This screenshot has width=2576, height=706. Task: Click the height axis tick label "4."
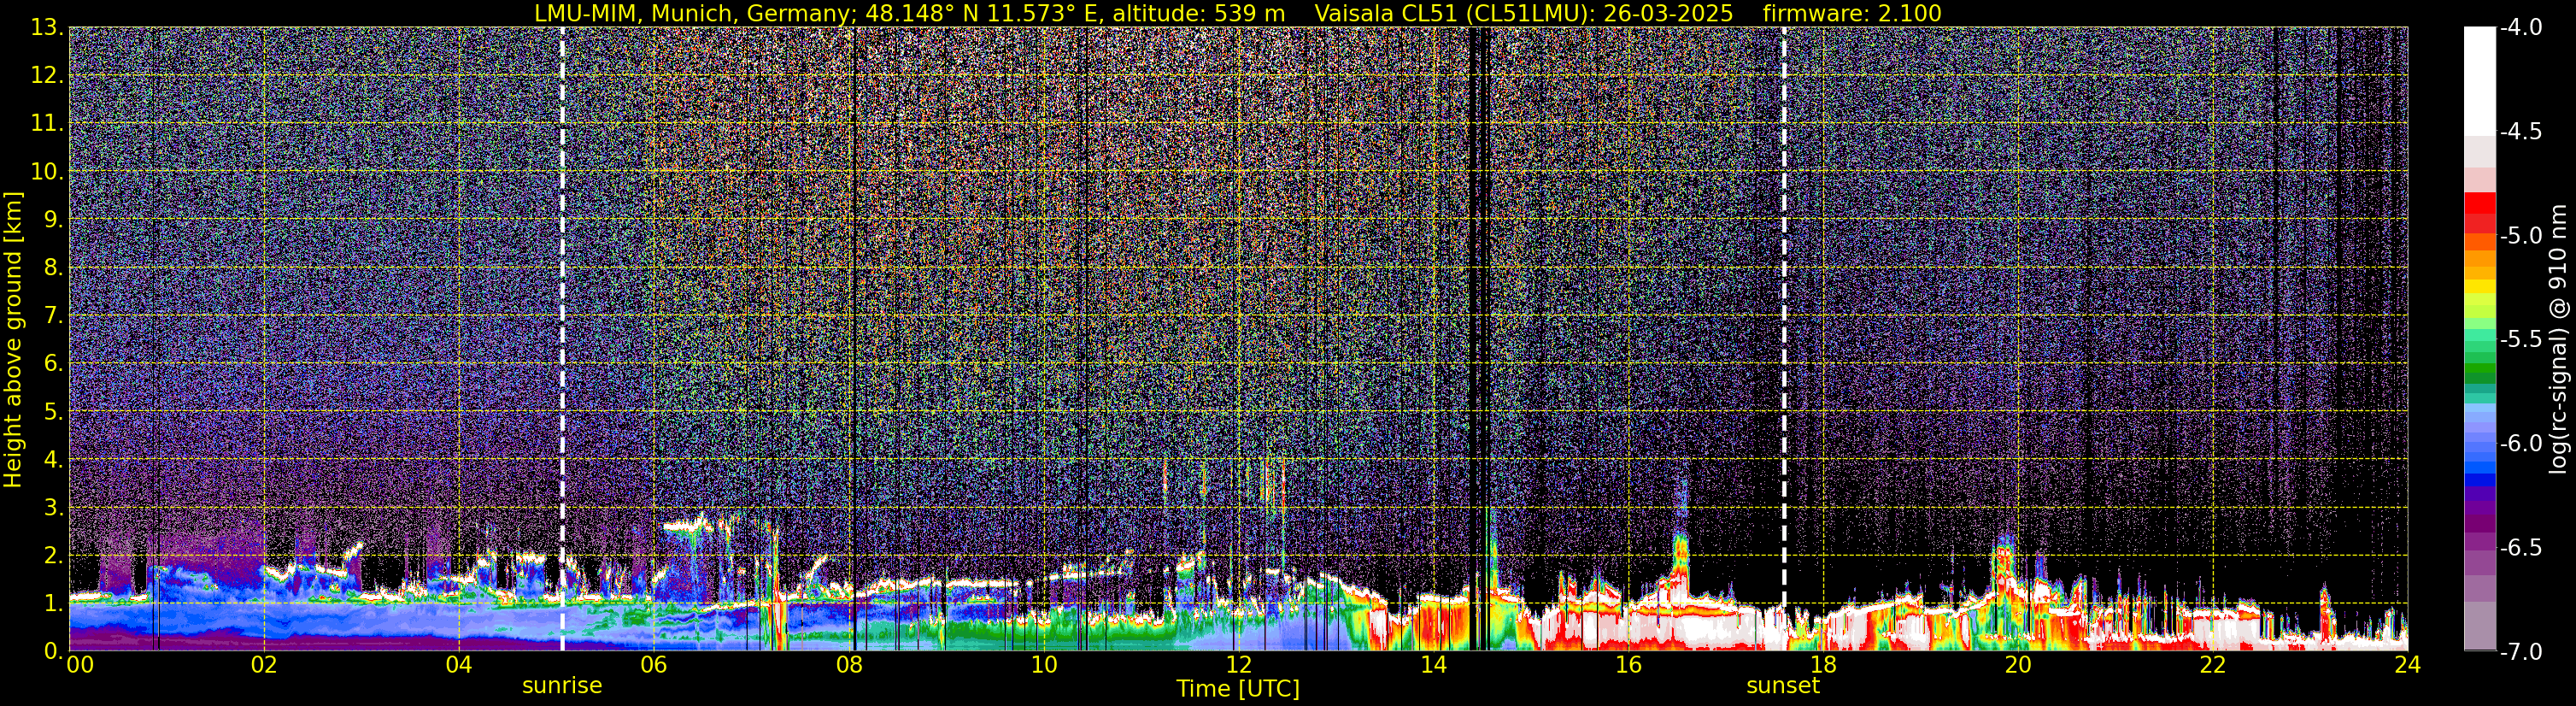(53, 460)
